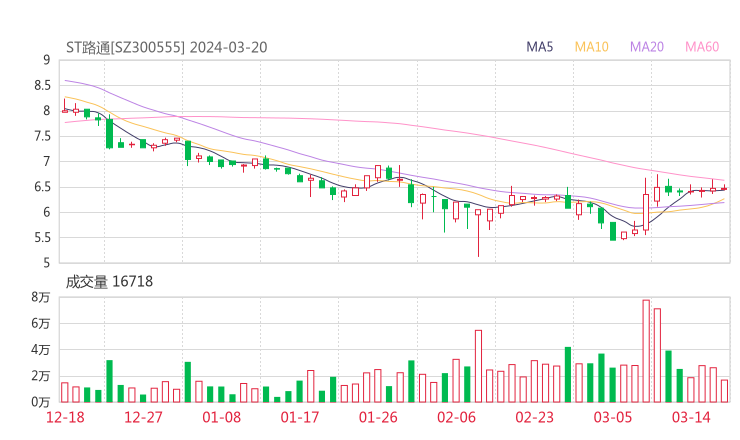Click the 12-18 date axis label

click(x=65, y=417)
